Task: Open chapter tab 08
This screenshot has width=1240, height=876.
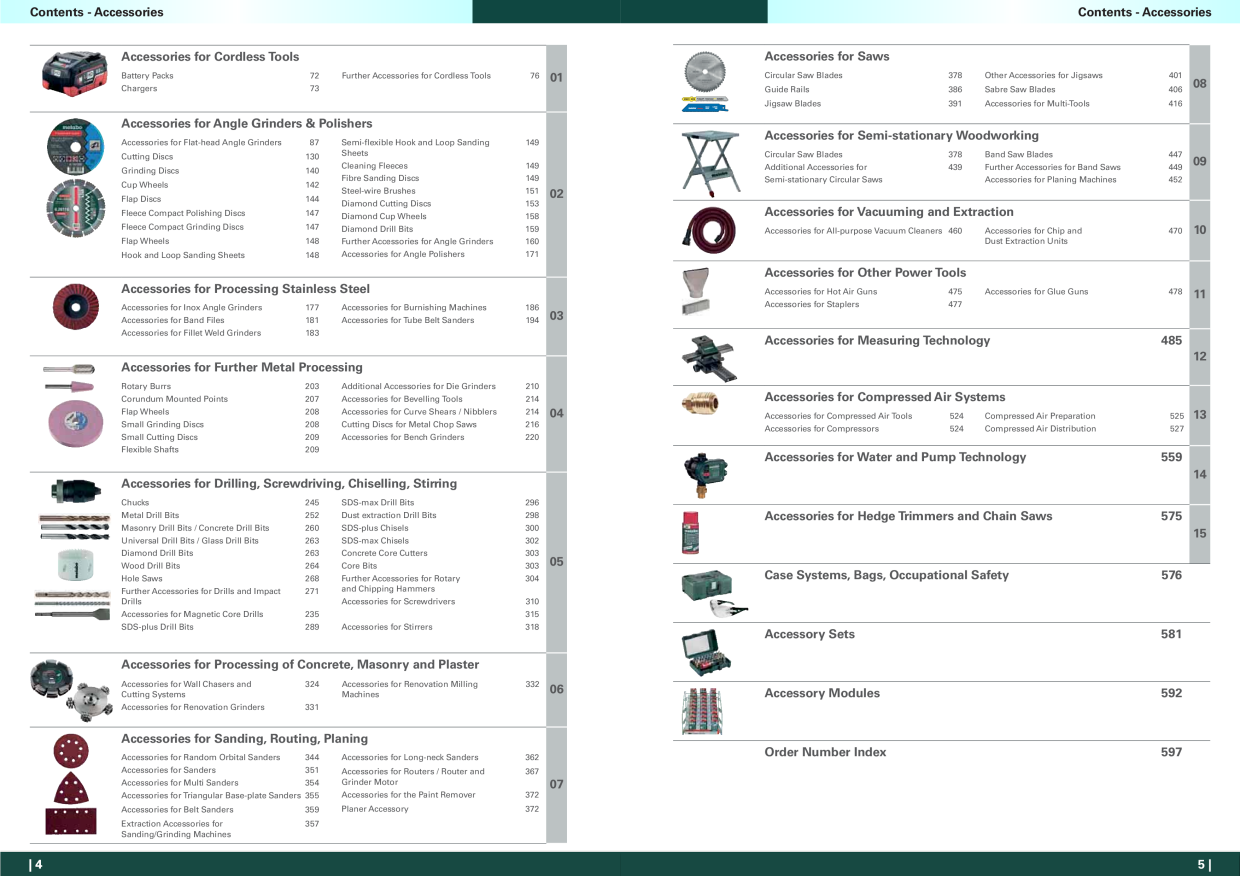Action: pyautogui.click(x=1200, y=84)
